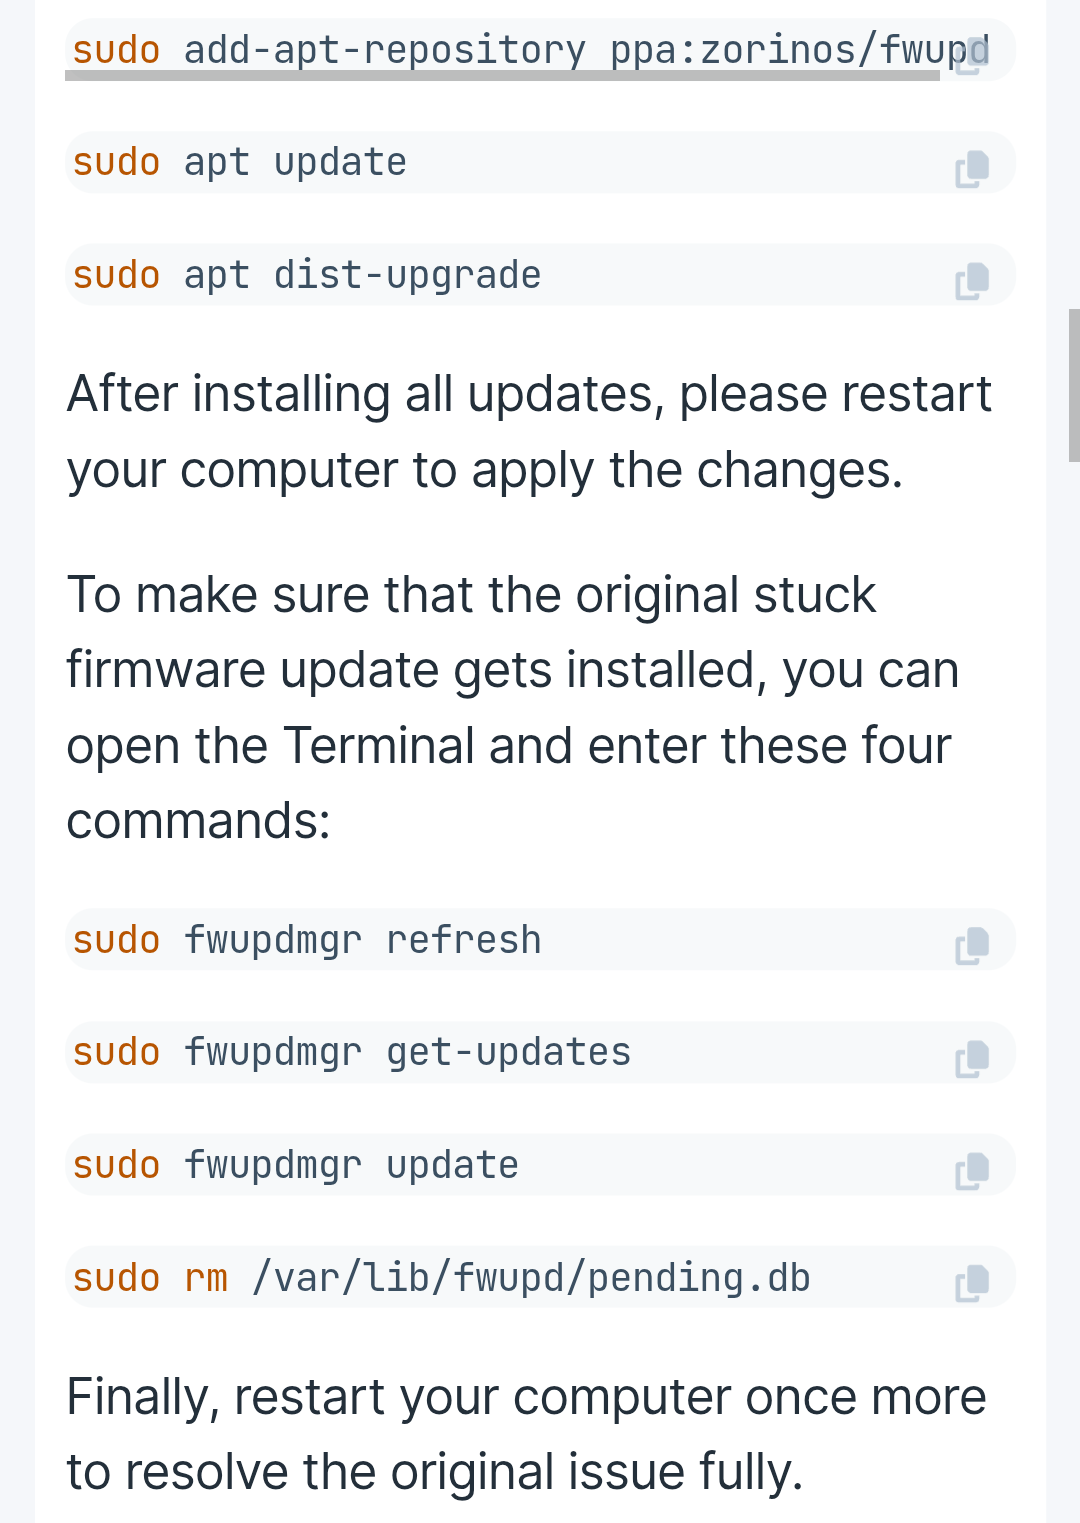This screenshot has width=1080, height=1523.
Task: Copy the 'sudo apt update' command via its icon
Action: 972,169
